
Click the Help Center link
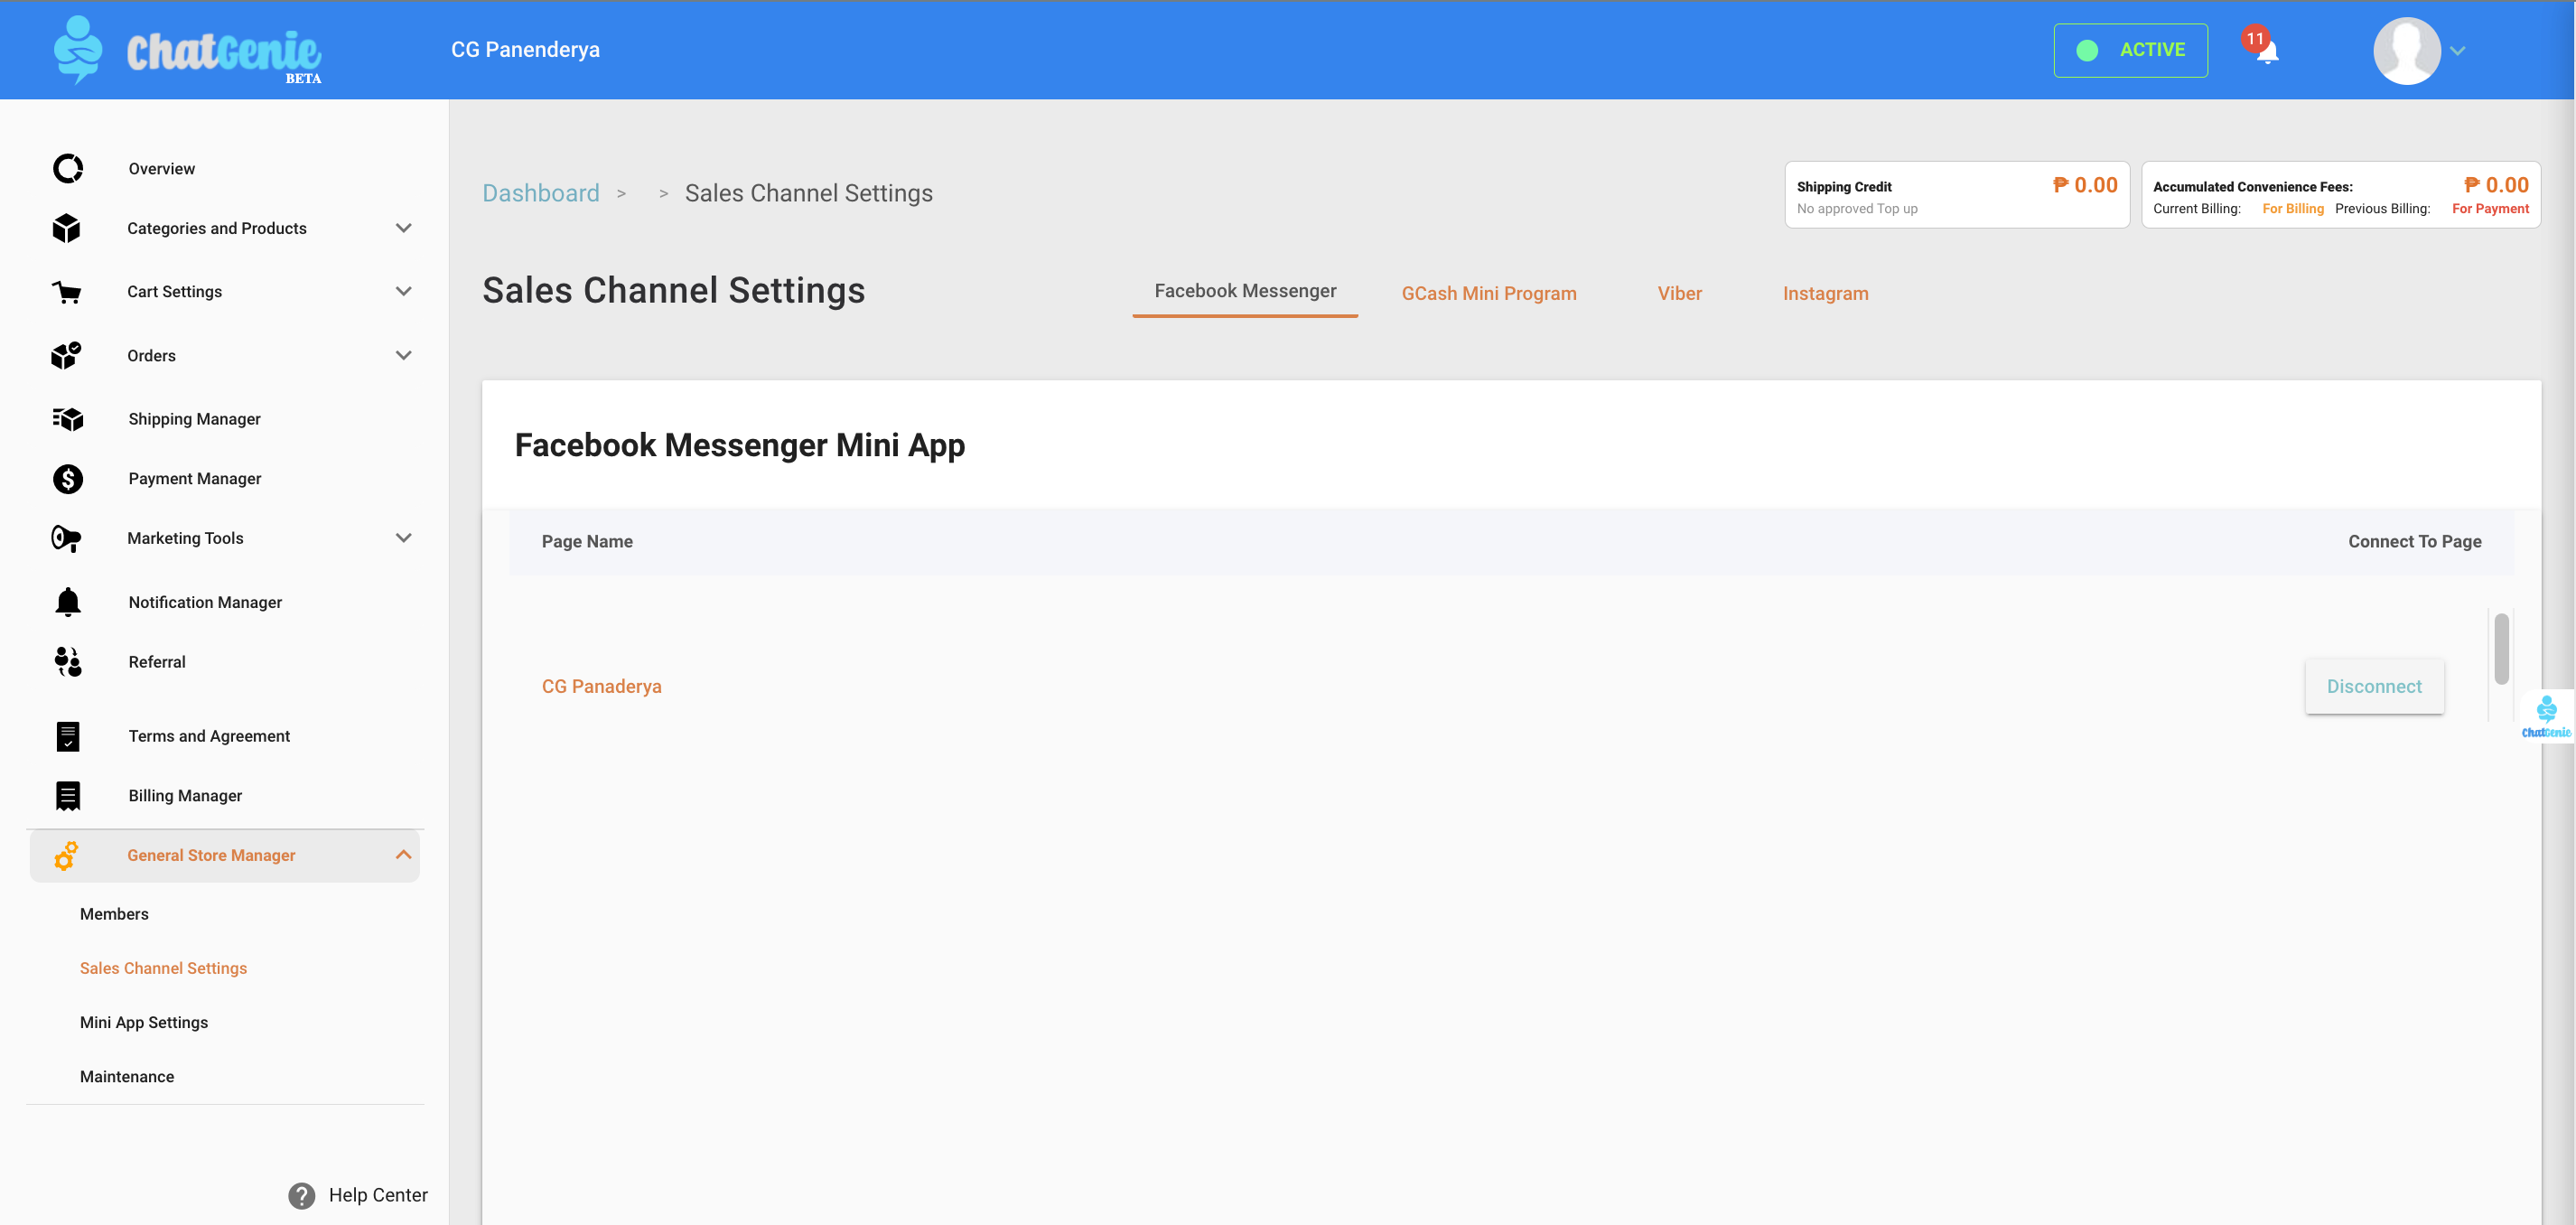pos(378,1195)
